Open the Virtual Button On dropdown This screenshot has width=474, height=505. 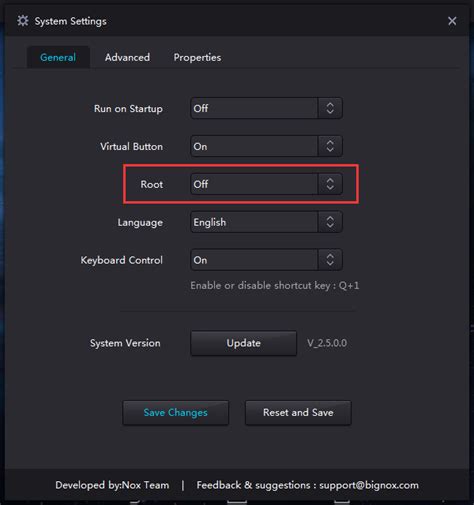[266, 146]
